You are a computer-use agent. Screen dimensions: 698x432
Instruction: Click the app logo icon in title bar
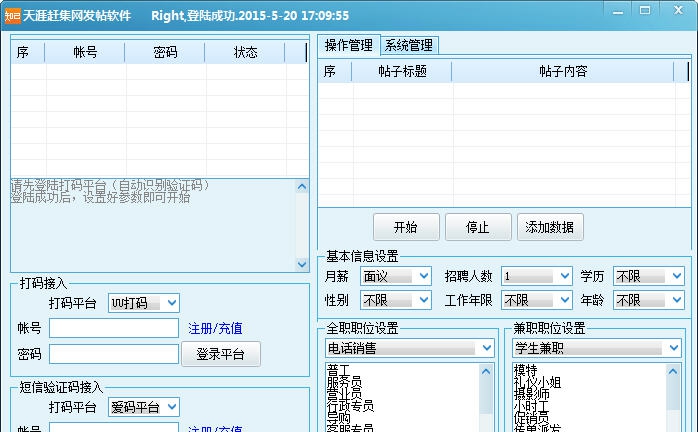coord(12,15)
